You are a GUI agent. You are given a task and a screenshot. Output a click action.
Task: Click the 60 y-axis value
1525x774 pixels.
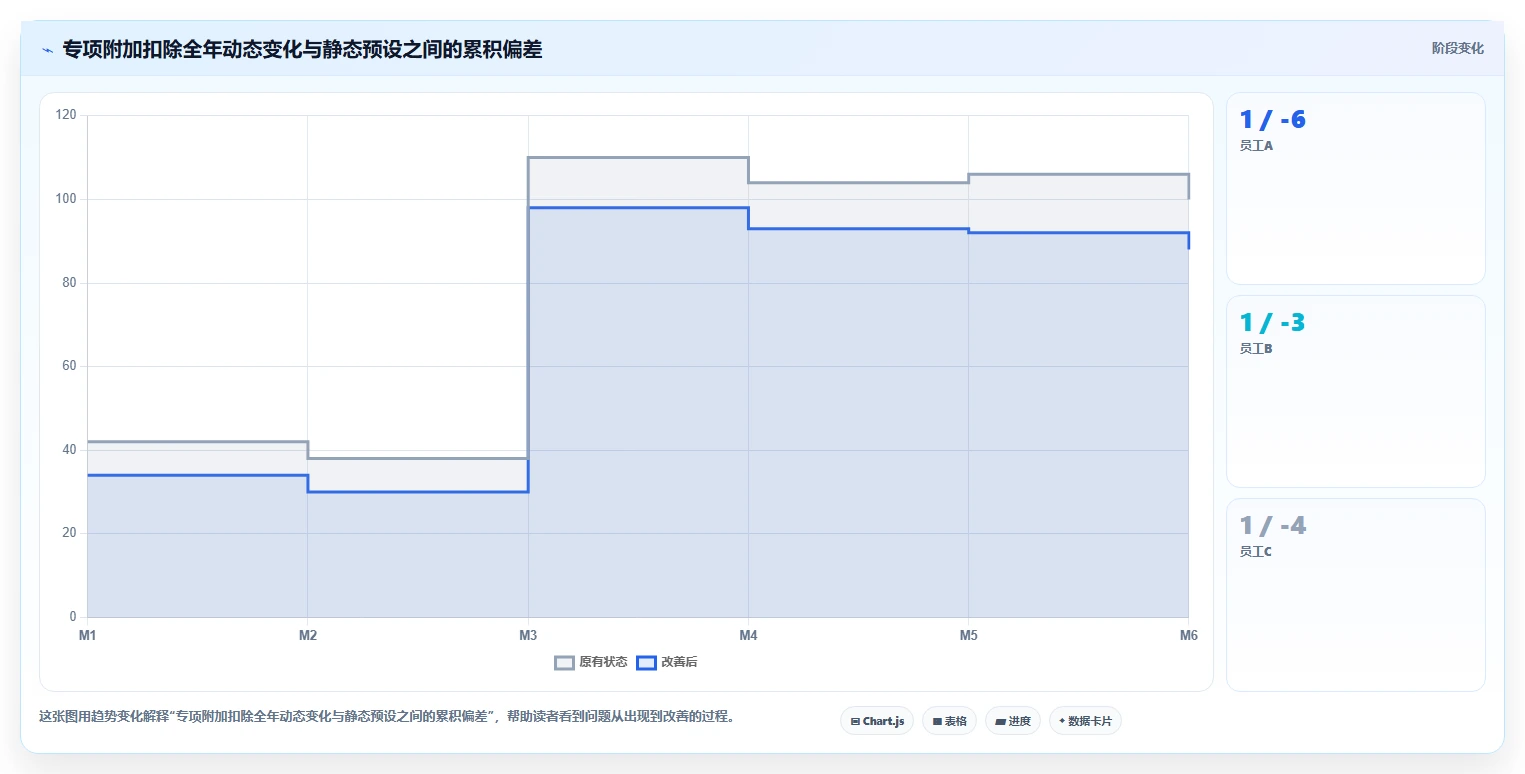point(69,366)
